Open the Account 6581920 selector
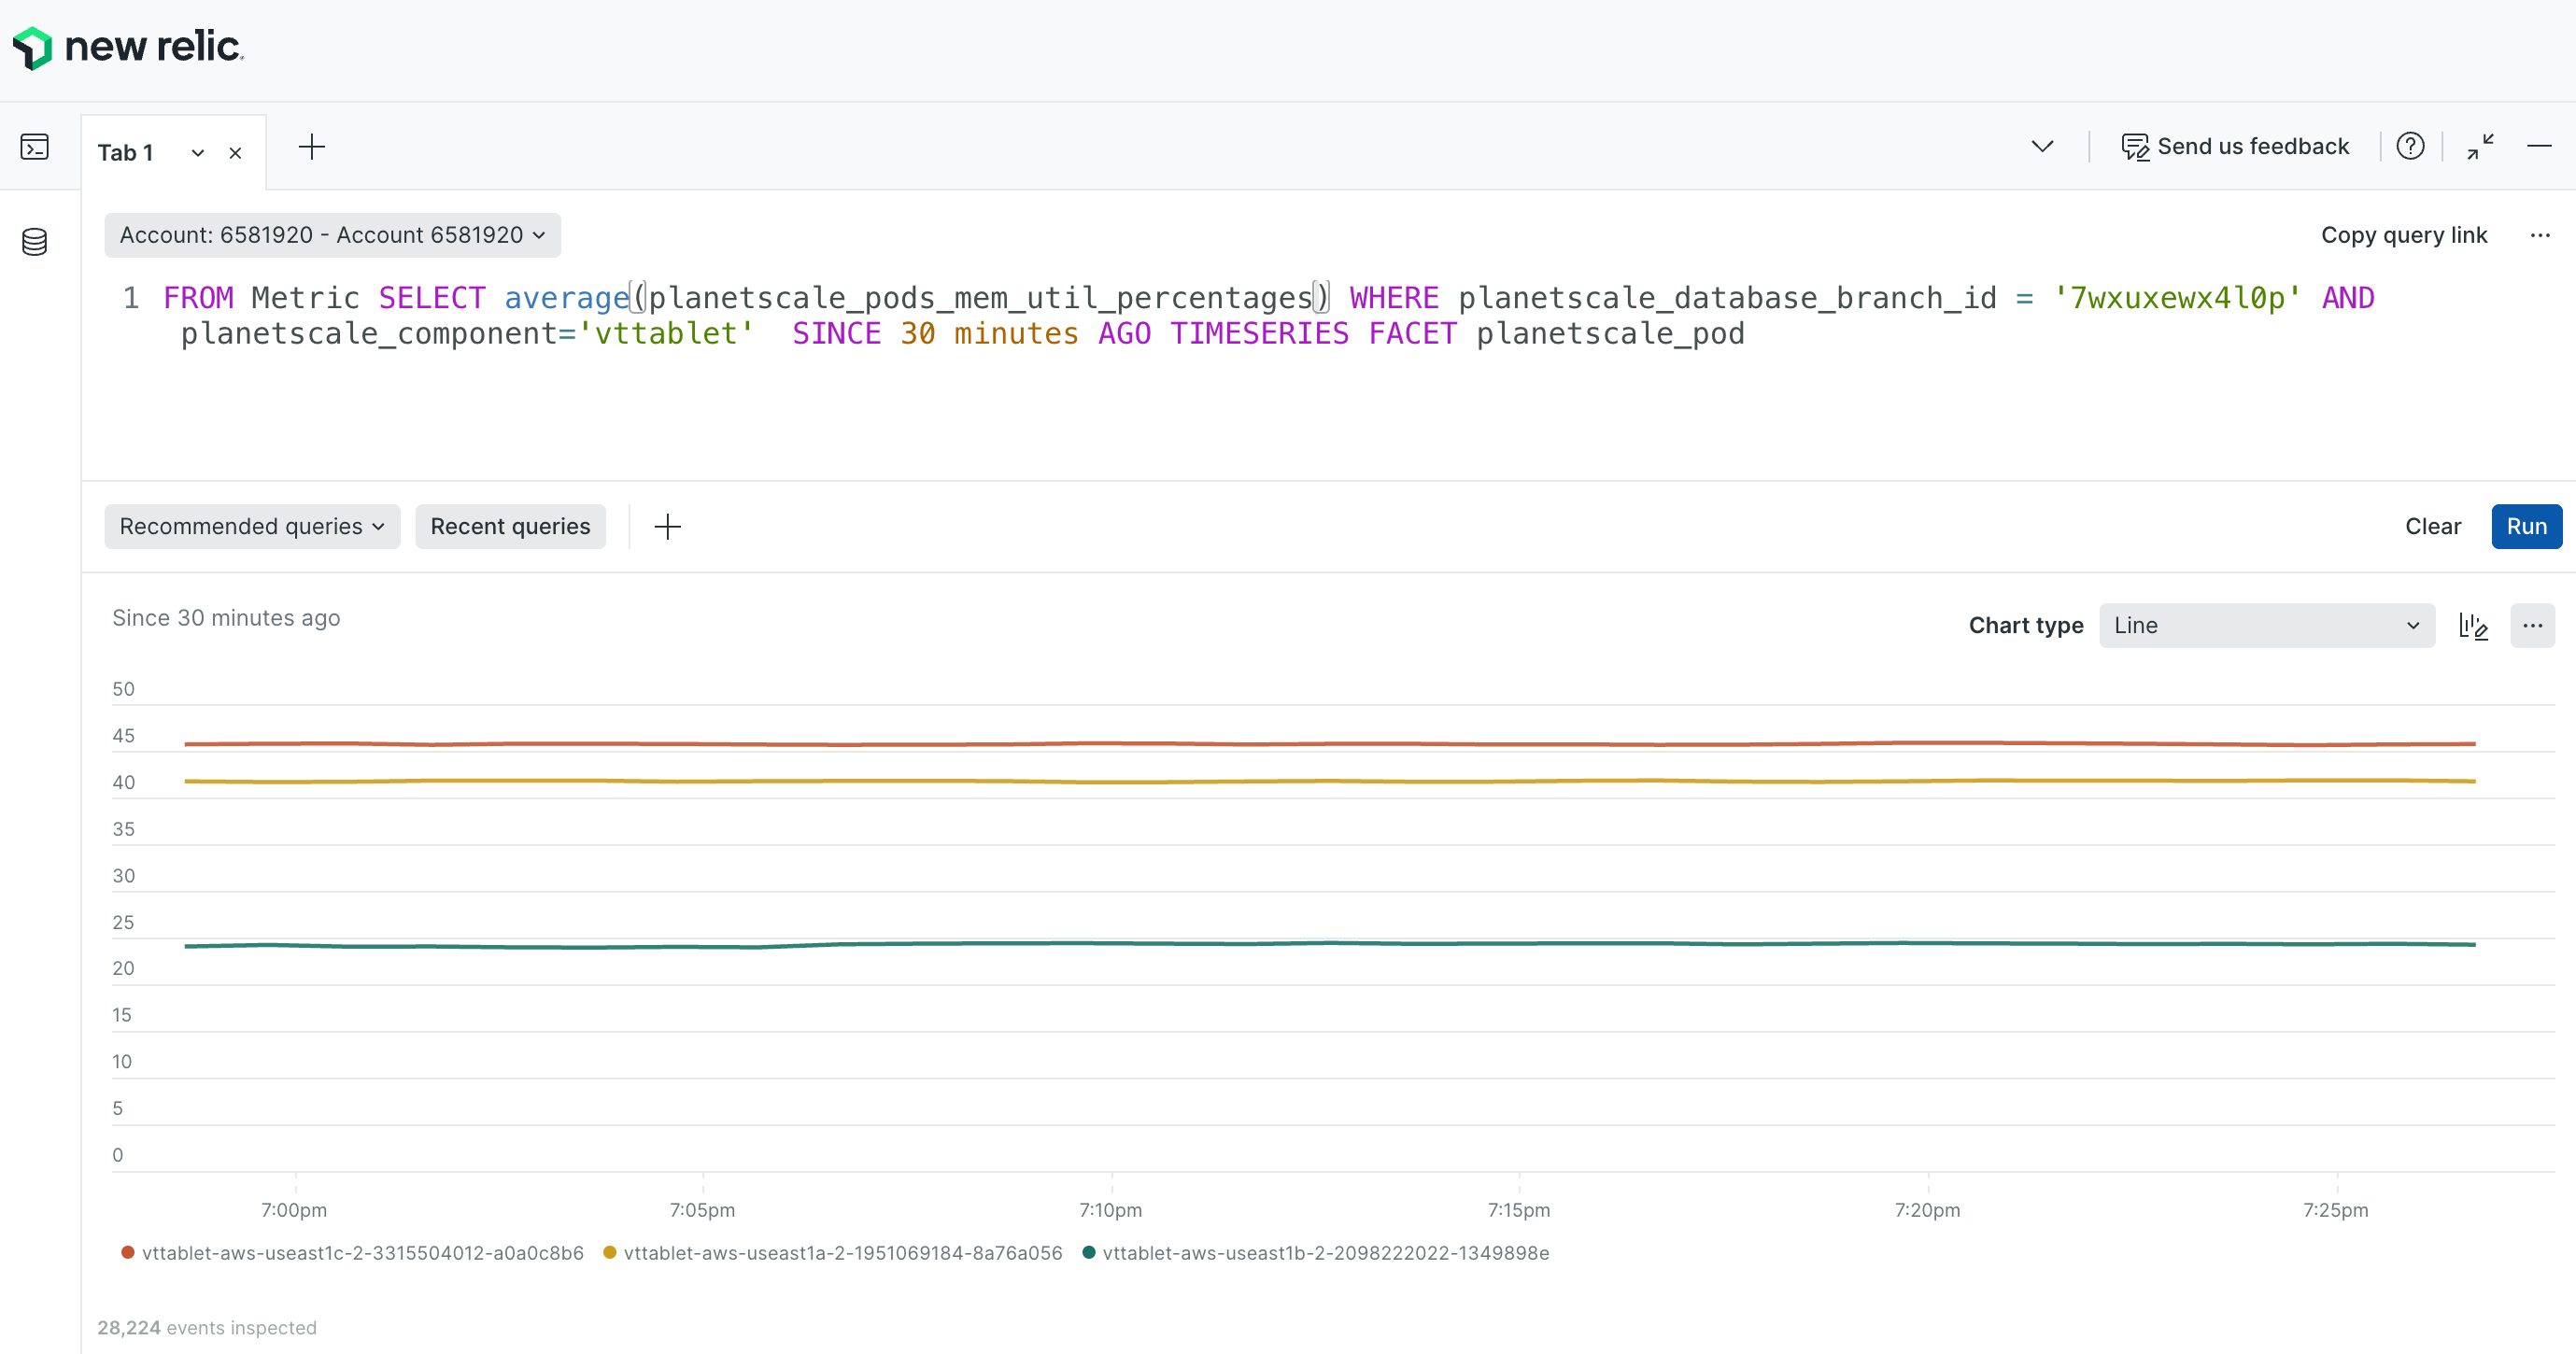Image resolution: width=2576 pixels, height=1354 pixels. click(332, 235)
